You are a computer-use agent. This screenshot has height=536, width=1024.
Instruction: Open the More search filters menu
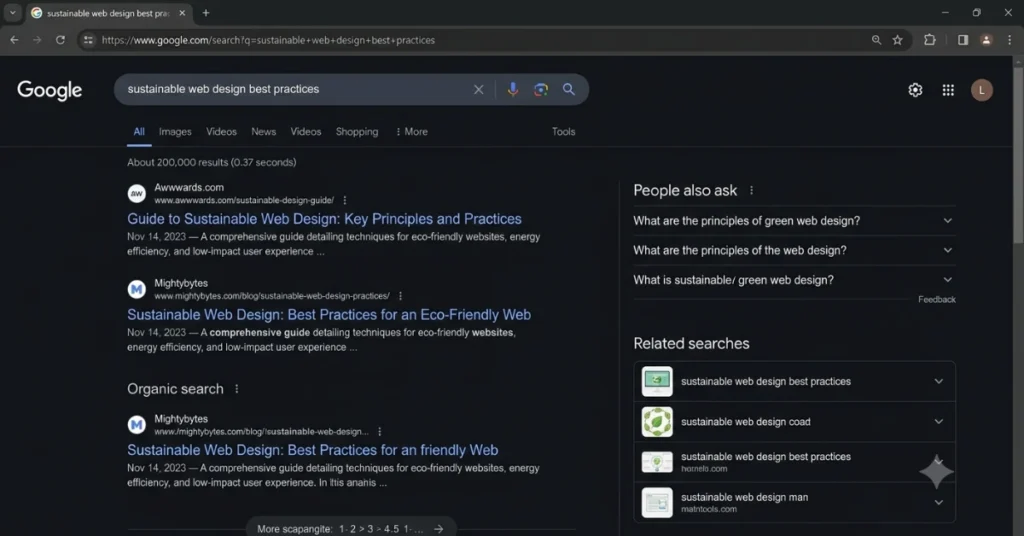click(411, 131)
